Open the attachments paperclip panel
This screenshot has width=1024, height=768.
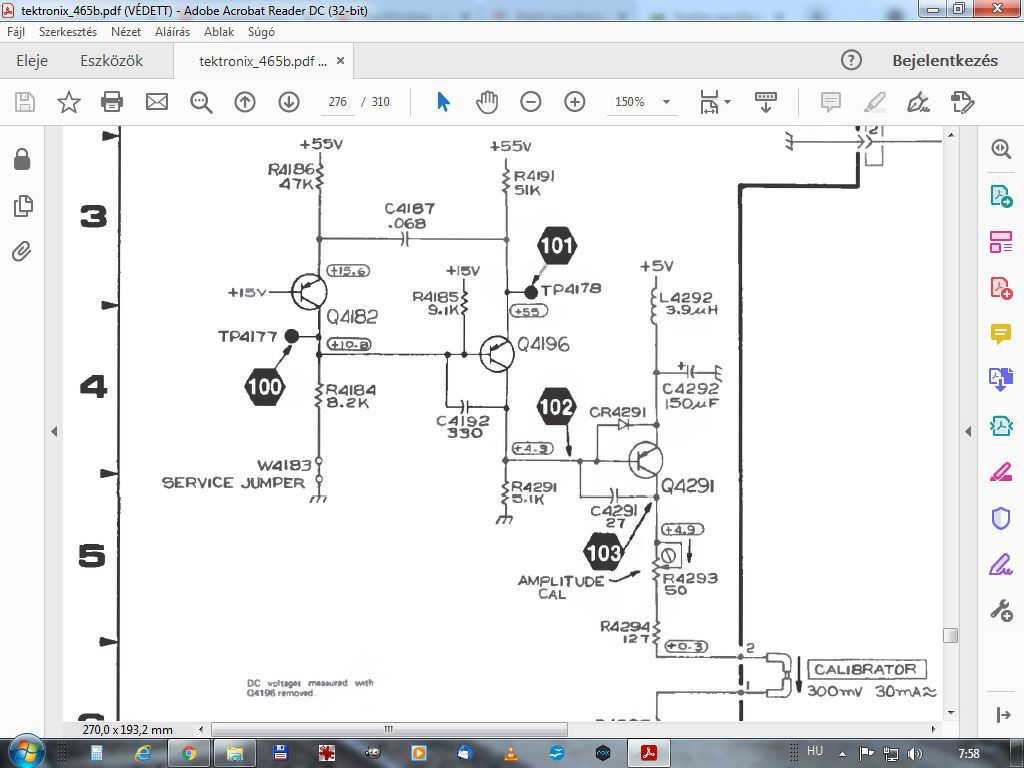pos(22,251)
